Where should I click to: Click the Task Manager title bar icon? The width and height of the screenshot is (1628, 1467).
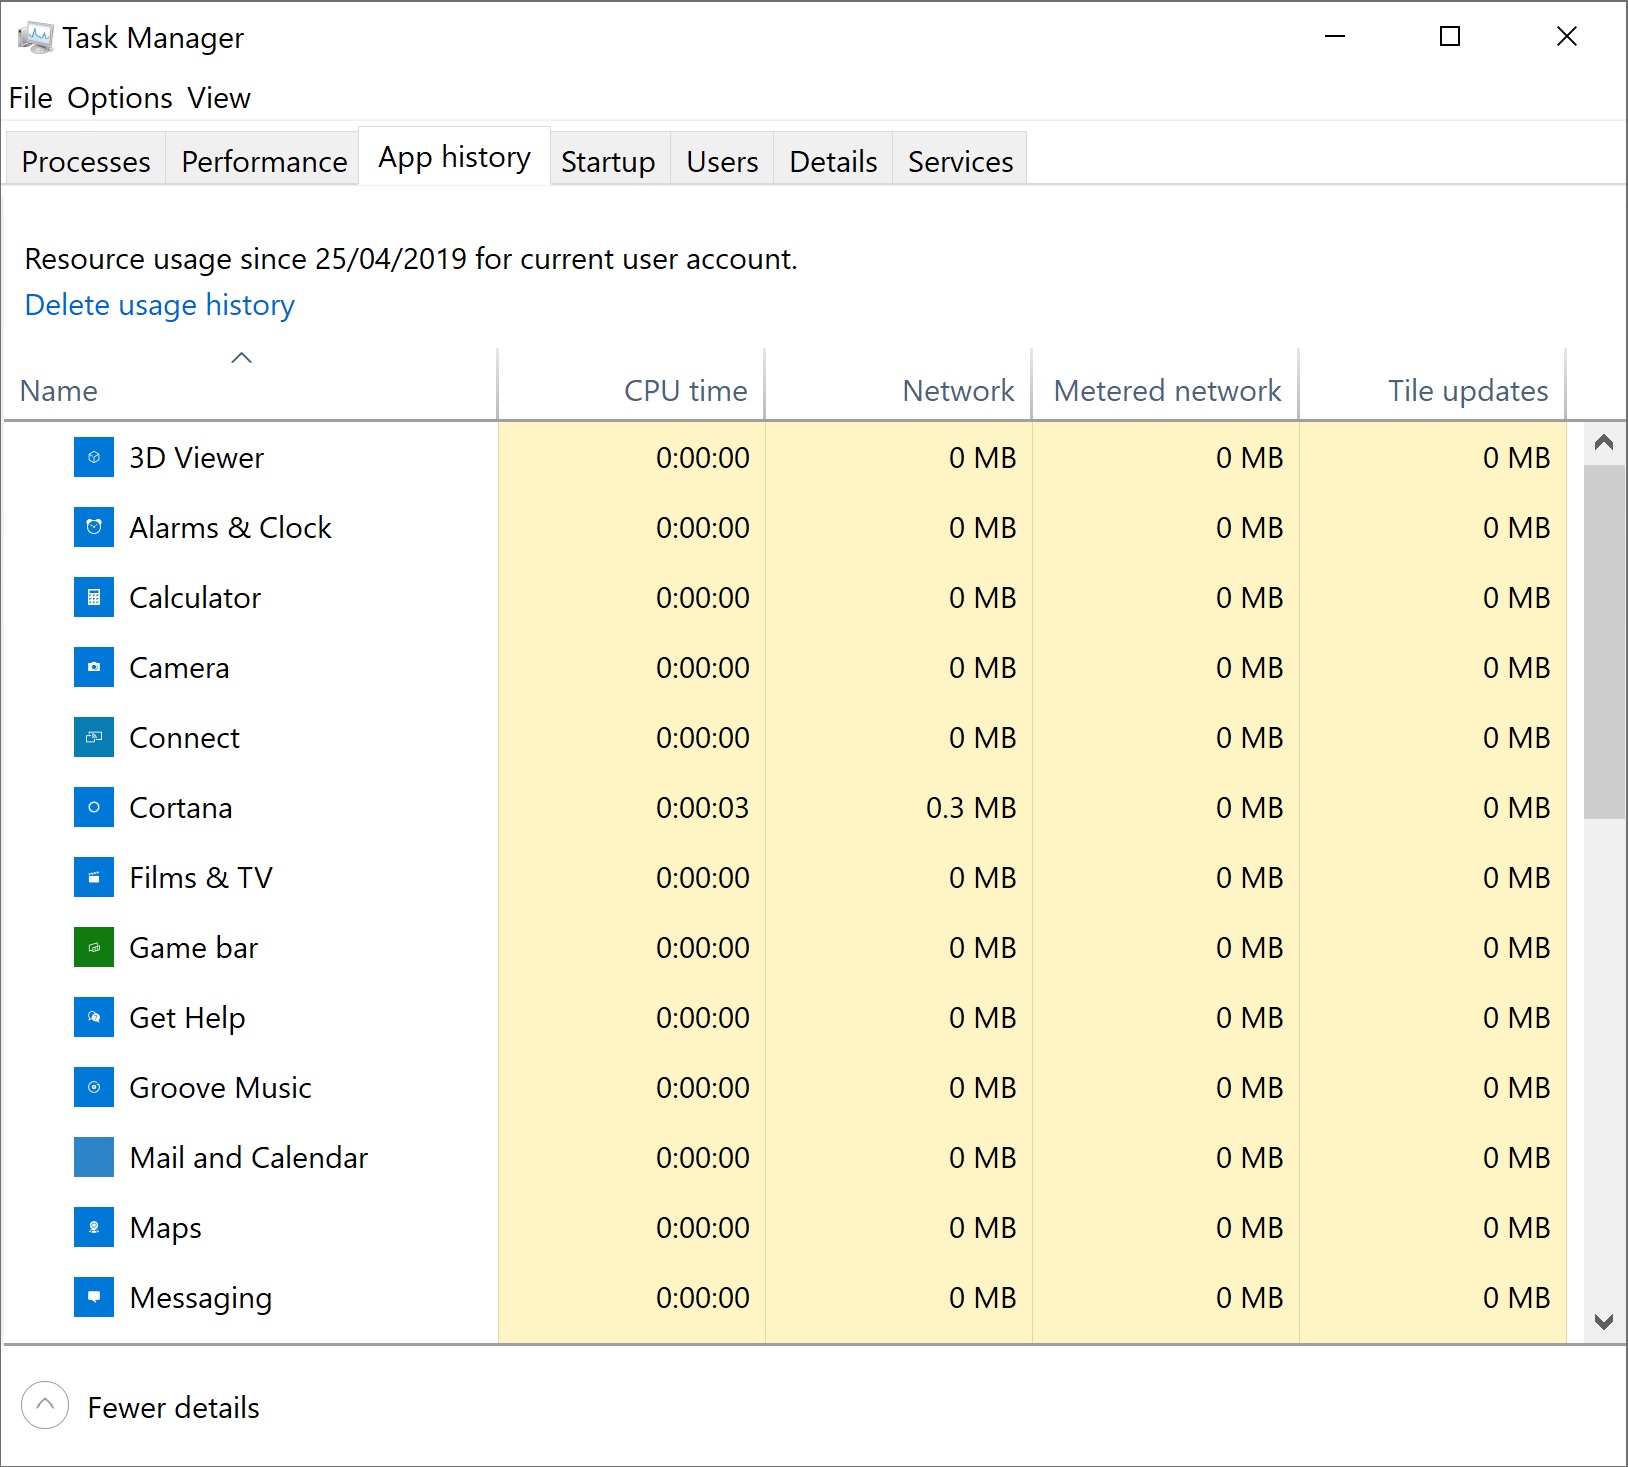tap(35, 38)
